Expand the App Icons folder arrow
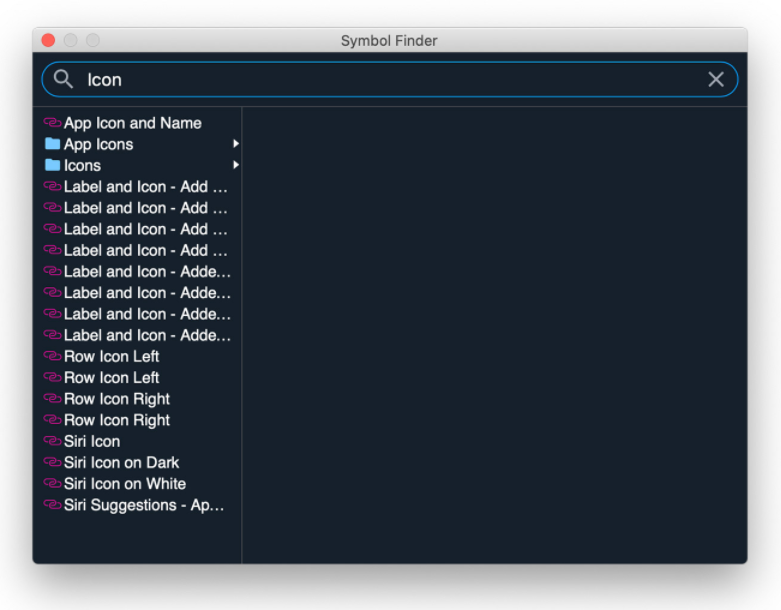781x610 pixels. [236, 144]
